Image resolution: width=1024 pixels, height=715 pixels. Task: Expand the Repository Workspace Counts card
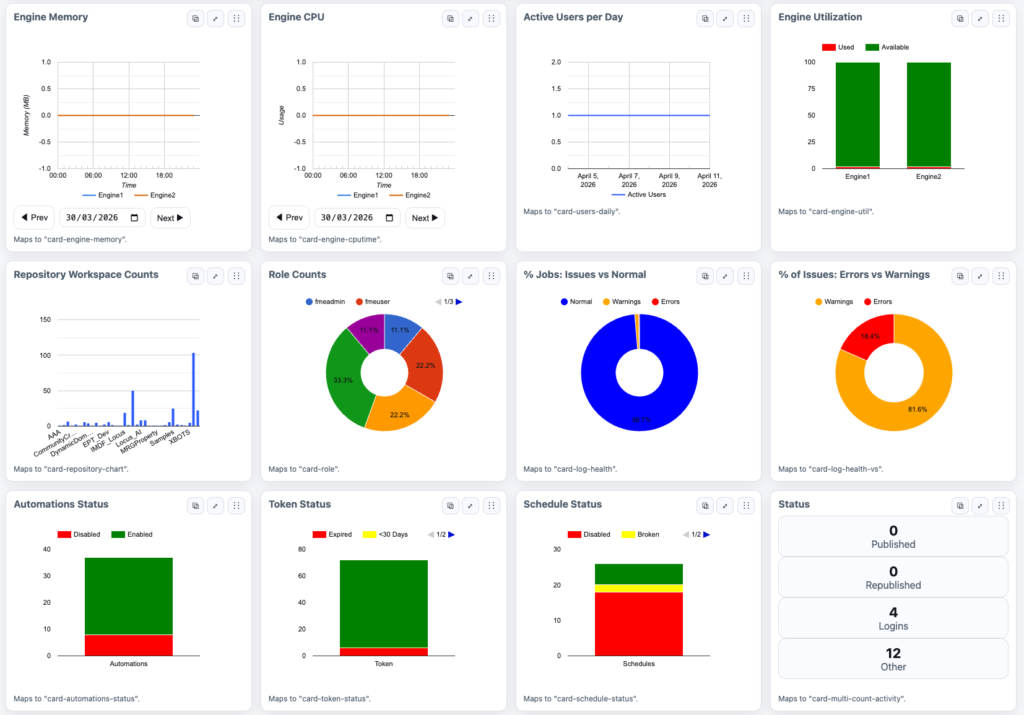point(215,276)
